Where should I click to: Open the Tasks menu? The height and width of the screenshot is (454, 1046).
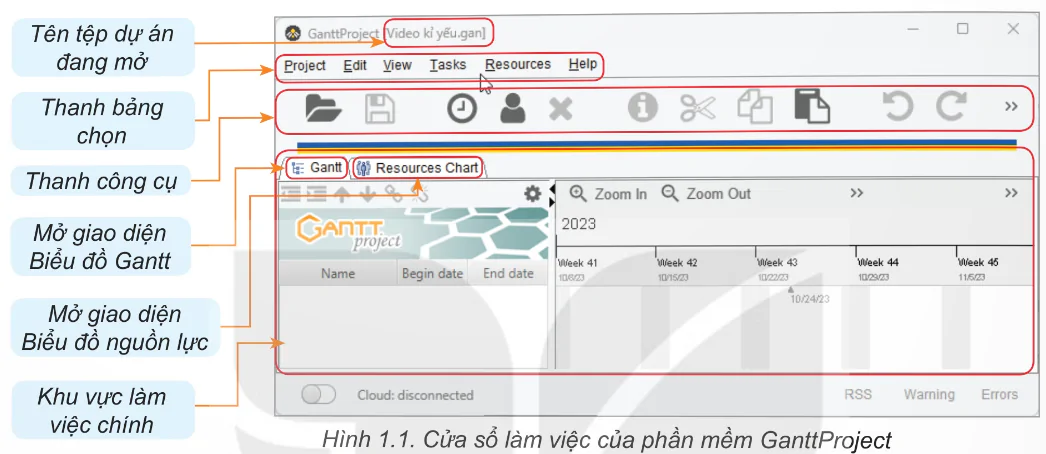point(447,65)
